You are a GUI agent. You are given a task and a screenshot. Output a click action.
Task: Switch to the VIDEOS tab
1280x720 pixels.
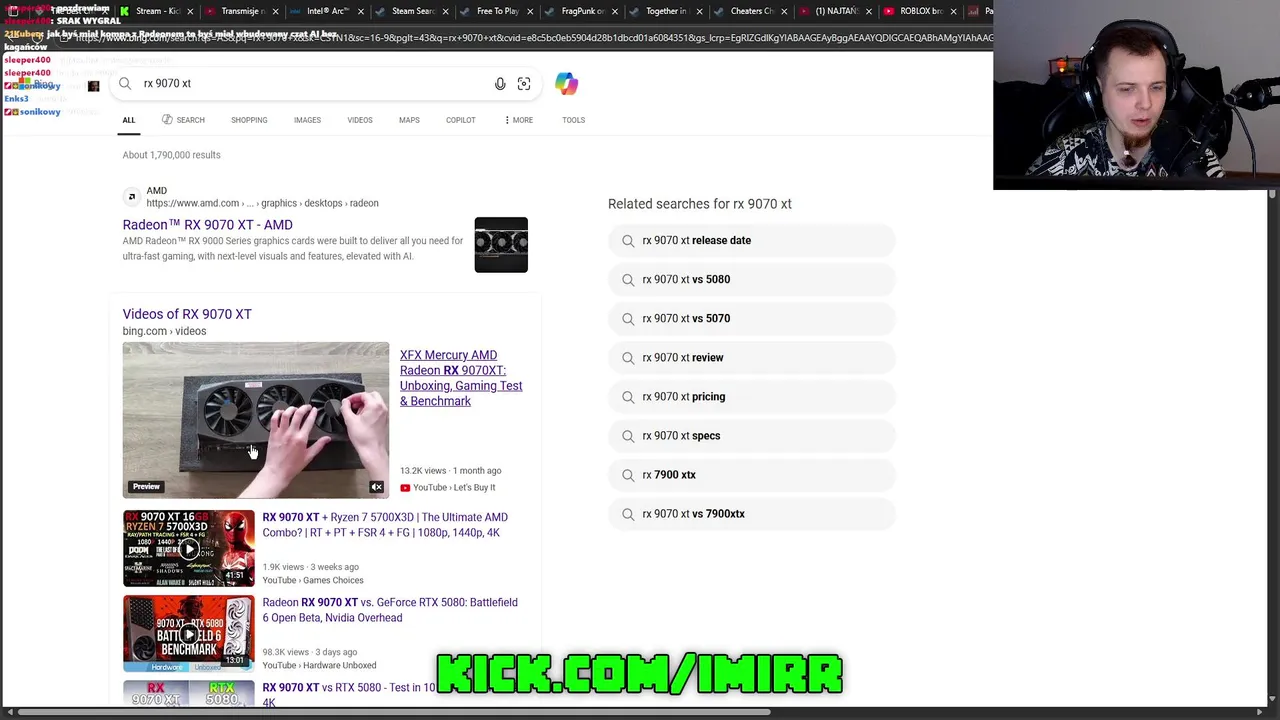(360, 120)
